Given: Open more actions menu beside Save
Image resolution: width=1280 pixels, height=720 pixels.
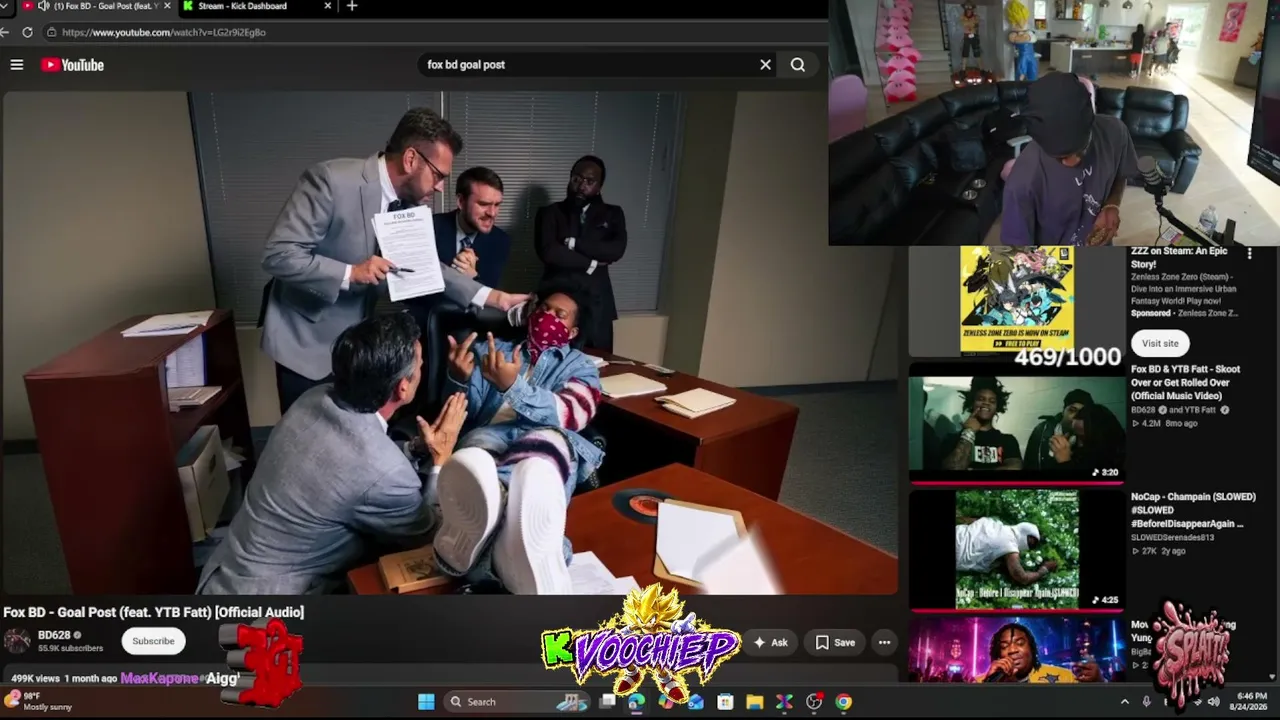Looking at the screenshot, I should (884, 642).
